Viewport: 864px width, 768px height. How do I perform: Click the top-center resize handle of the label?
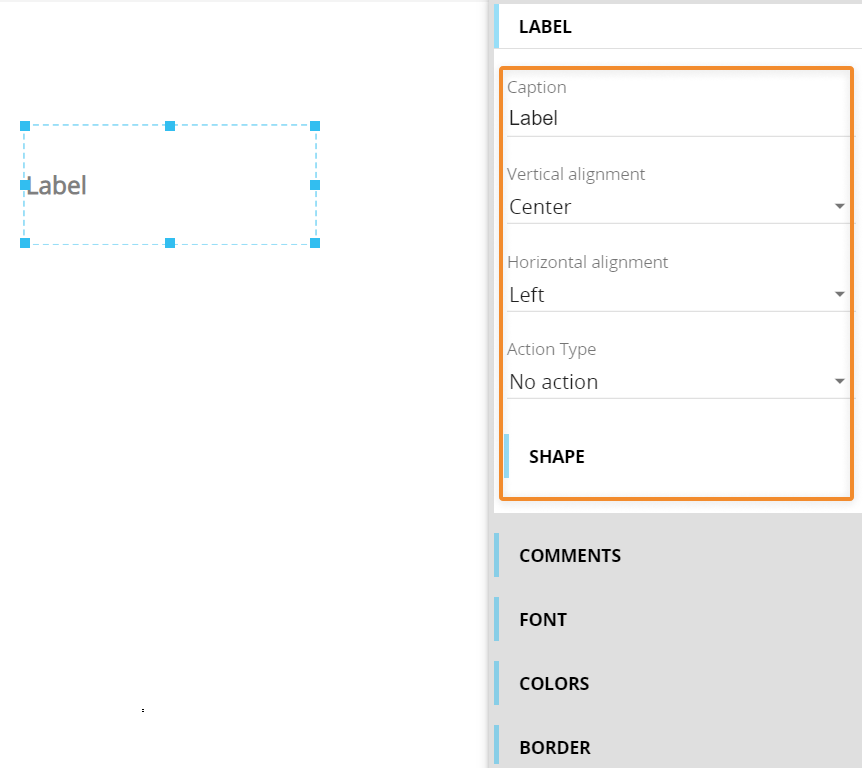[x=170, y=126]
